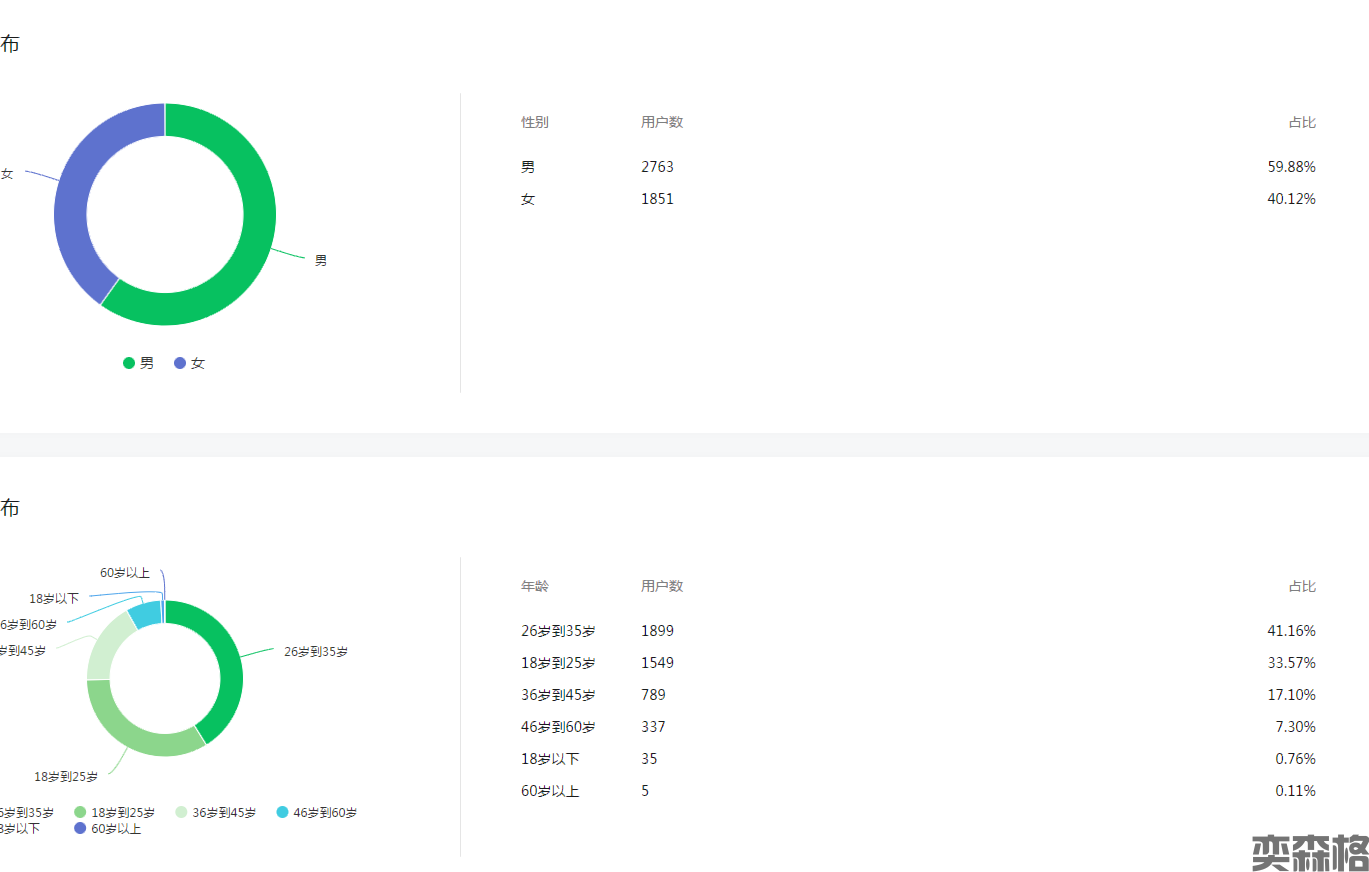Toggle the 男 legend item below gender chart
The width and height of the screenshot is (1369, 872).
138,363
